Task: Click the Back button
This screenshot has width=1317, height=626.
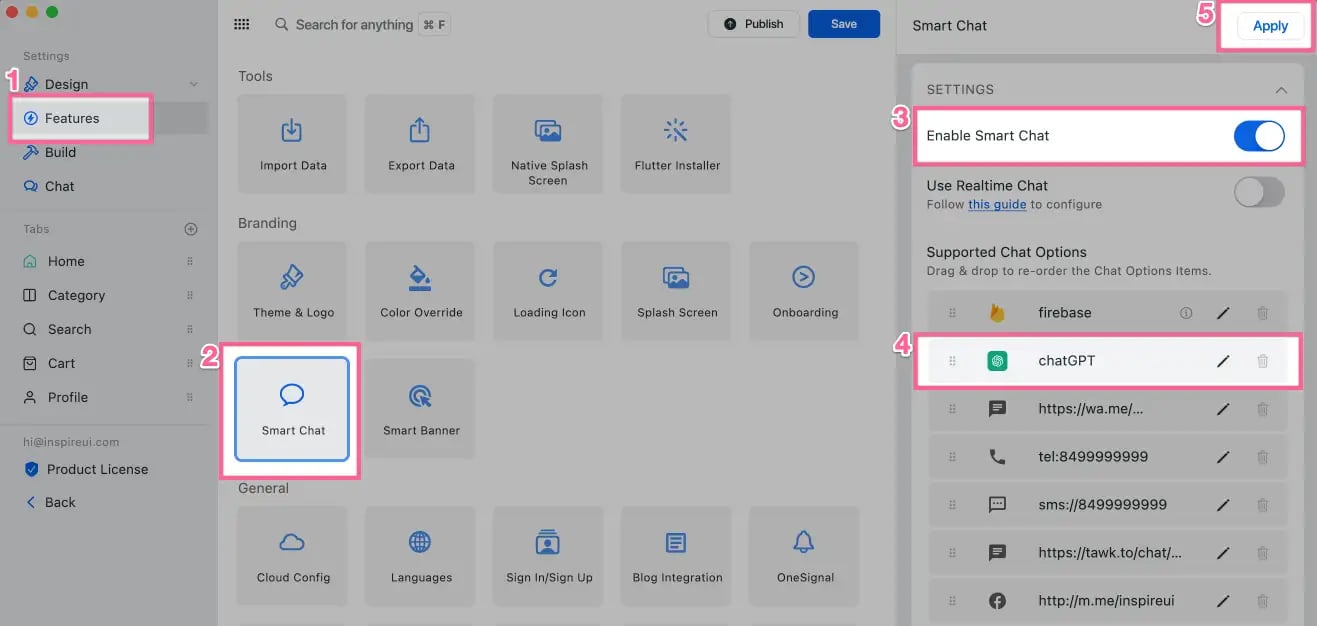Action: [x=60, y=502]
